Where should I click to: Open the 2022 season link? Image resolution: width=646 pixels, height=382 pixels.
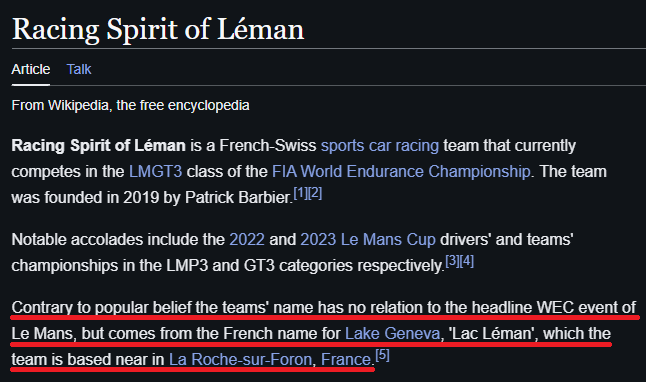coord(247,239)
